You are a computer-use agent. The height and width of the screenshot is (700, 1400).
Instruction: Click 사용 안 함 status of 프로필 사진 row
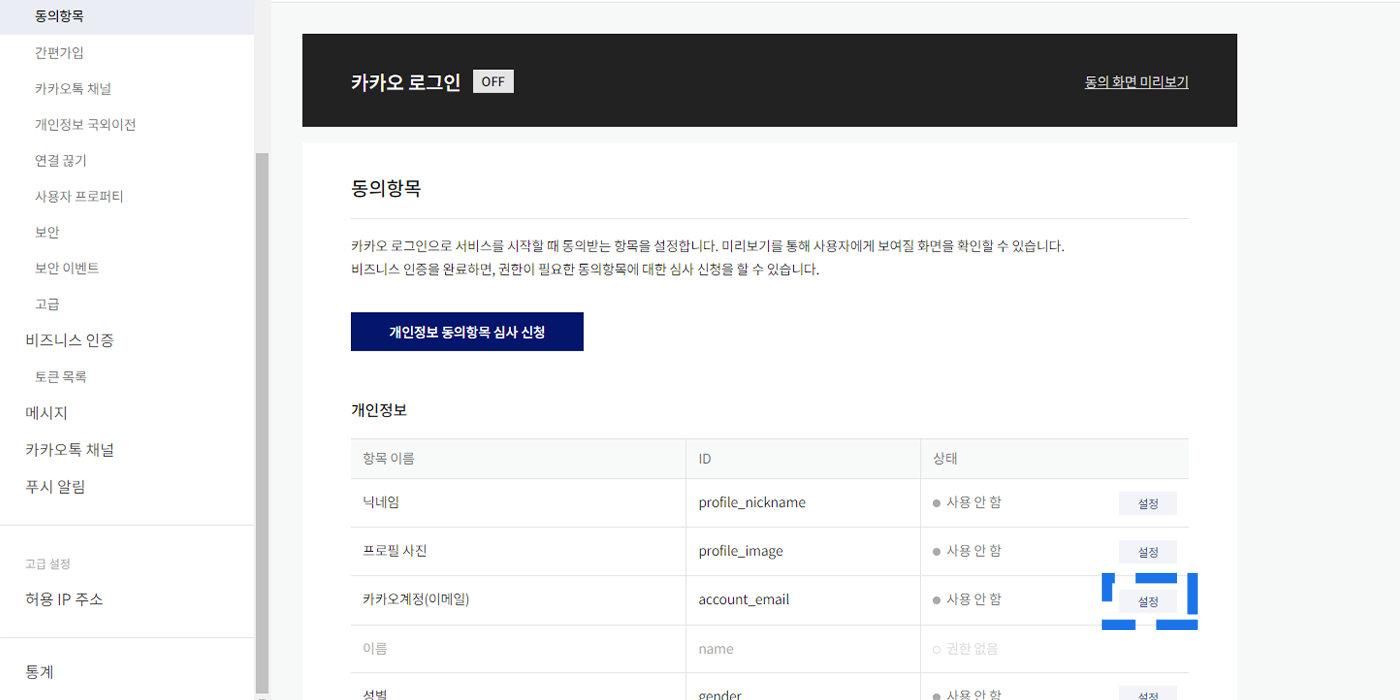[x=967, y=551]
